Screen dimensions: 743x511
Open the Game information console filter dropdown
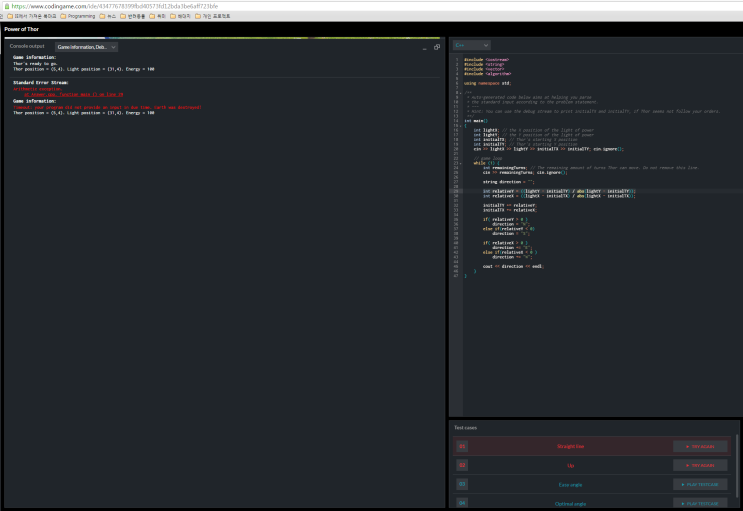(86, 47)
